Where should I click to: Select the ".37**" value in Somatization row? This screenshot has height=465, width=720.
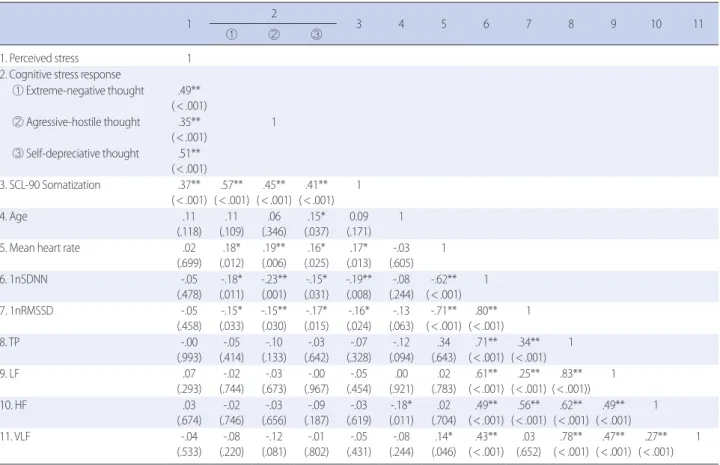pyautogui.click(x=189, y=185)
